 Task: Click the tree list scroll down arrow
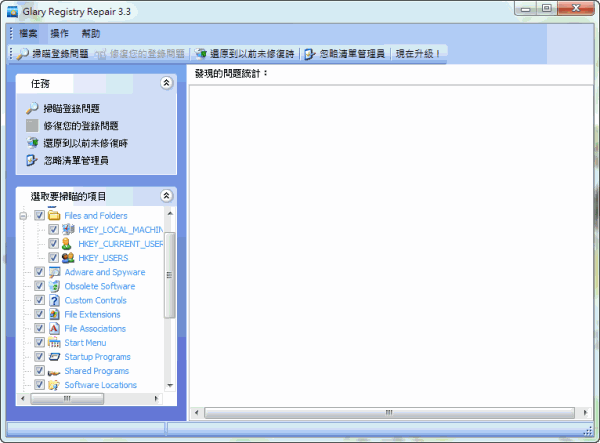pyautogui.click(x=170, y=385)
